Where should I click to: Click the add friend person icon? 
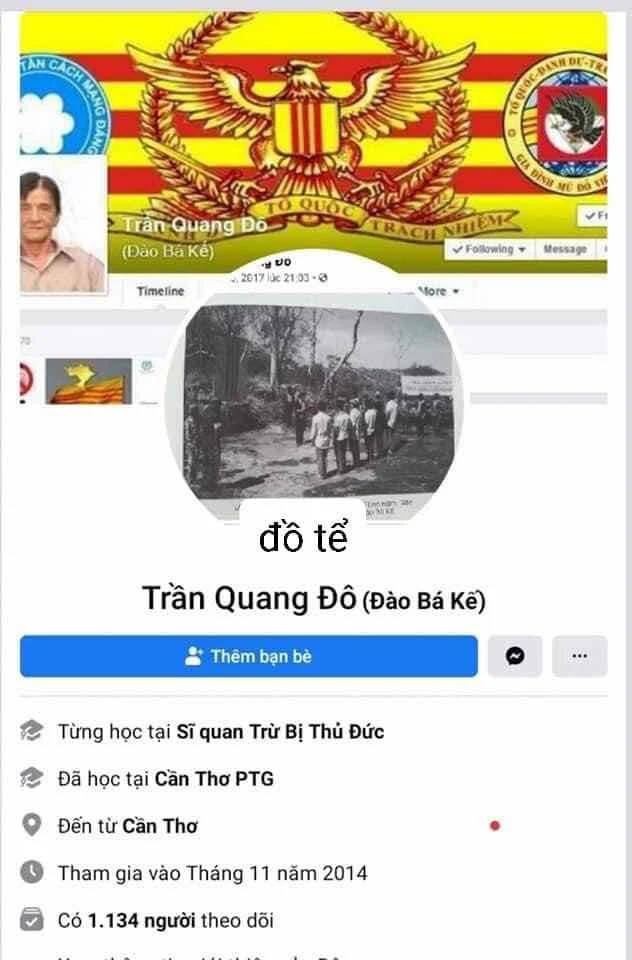[194, 656]
